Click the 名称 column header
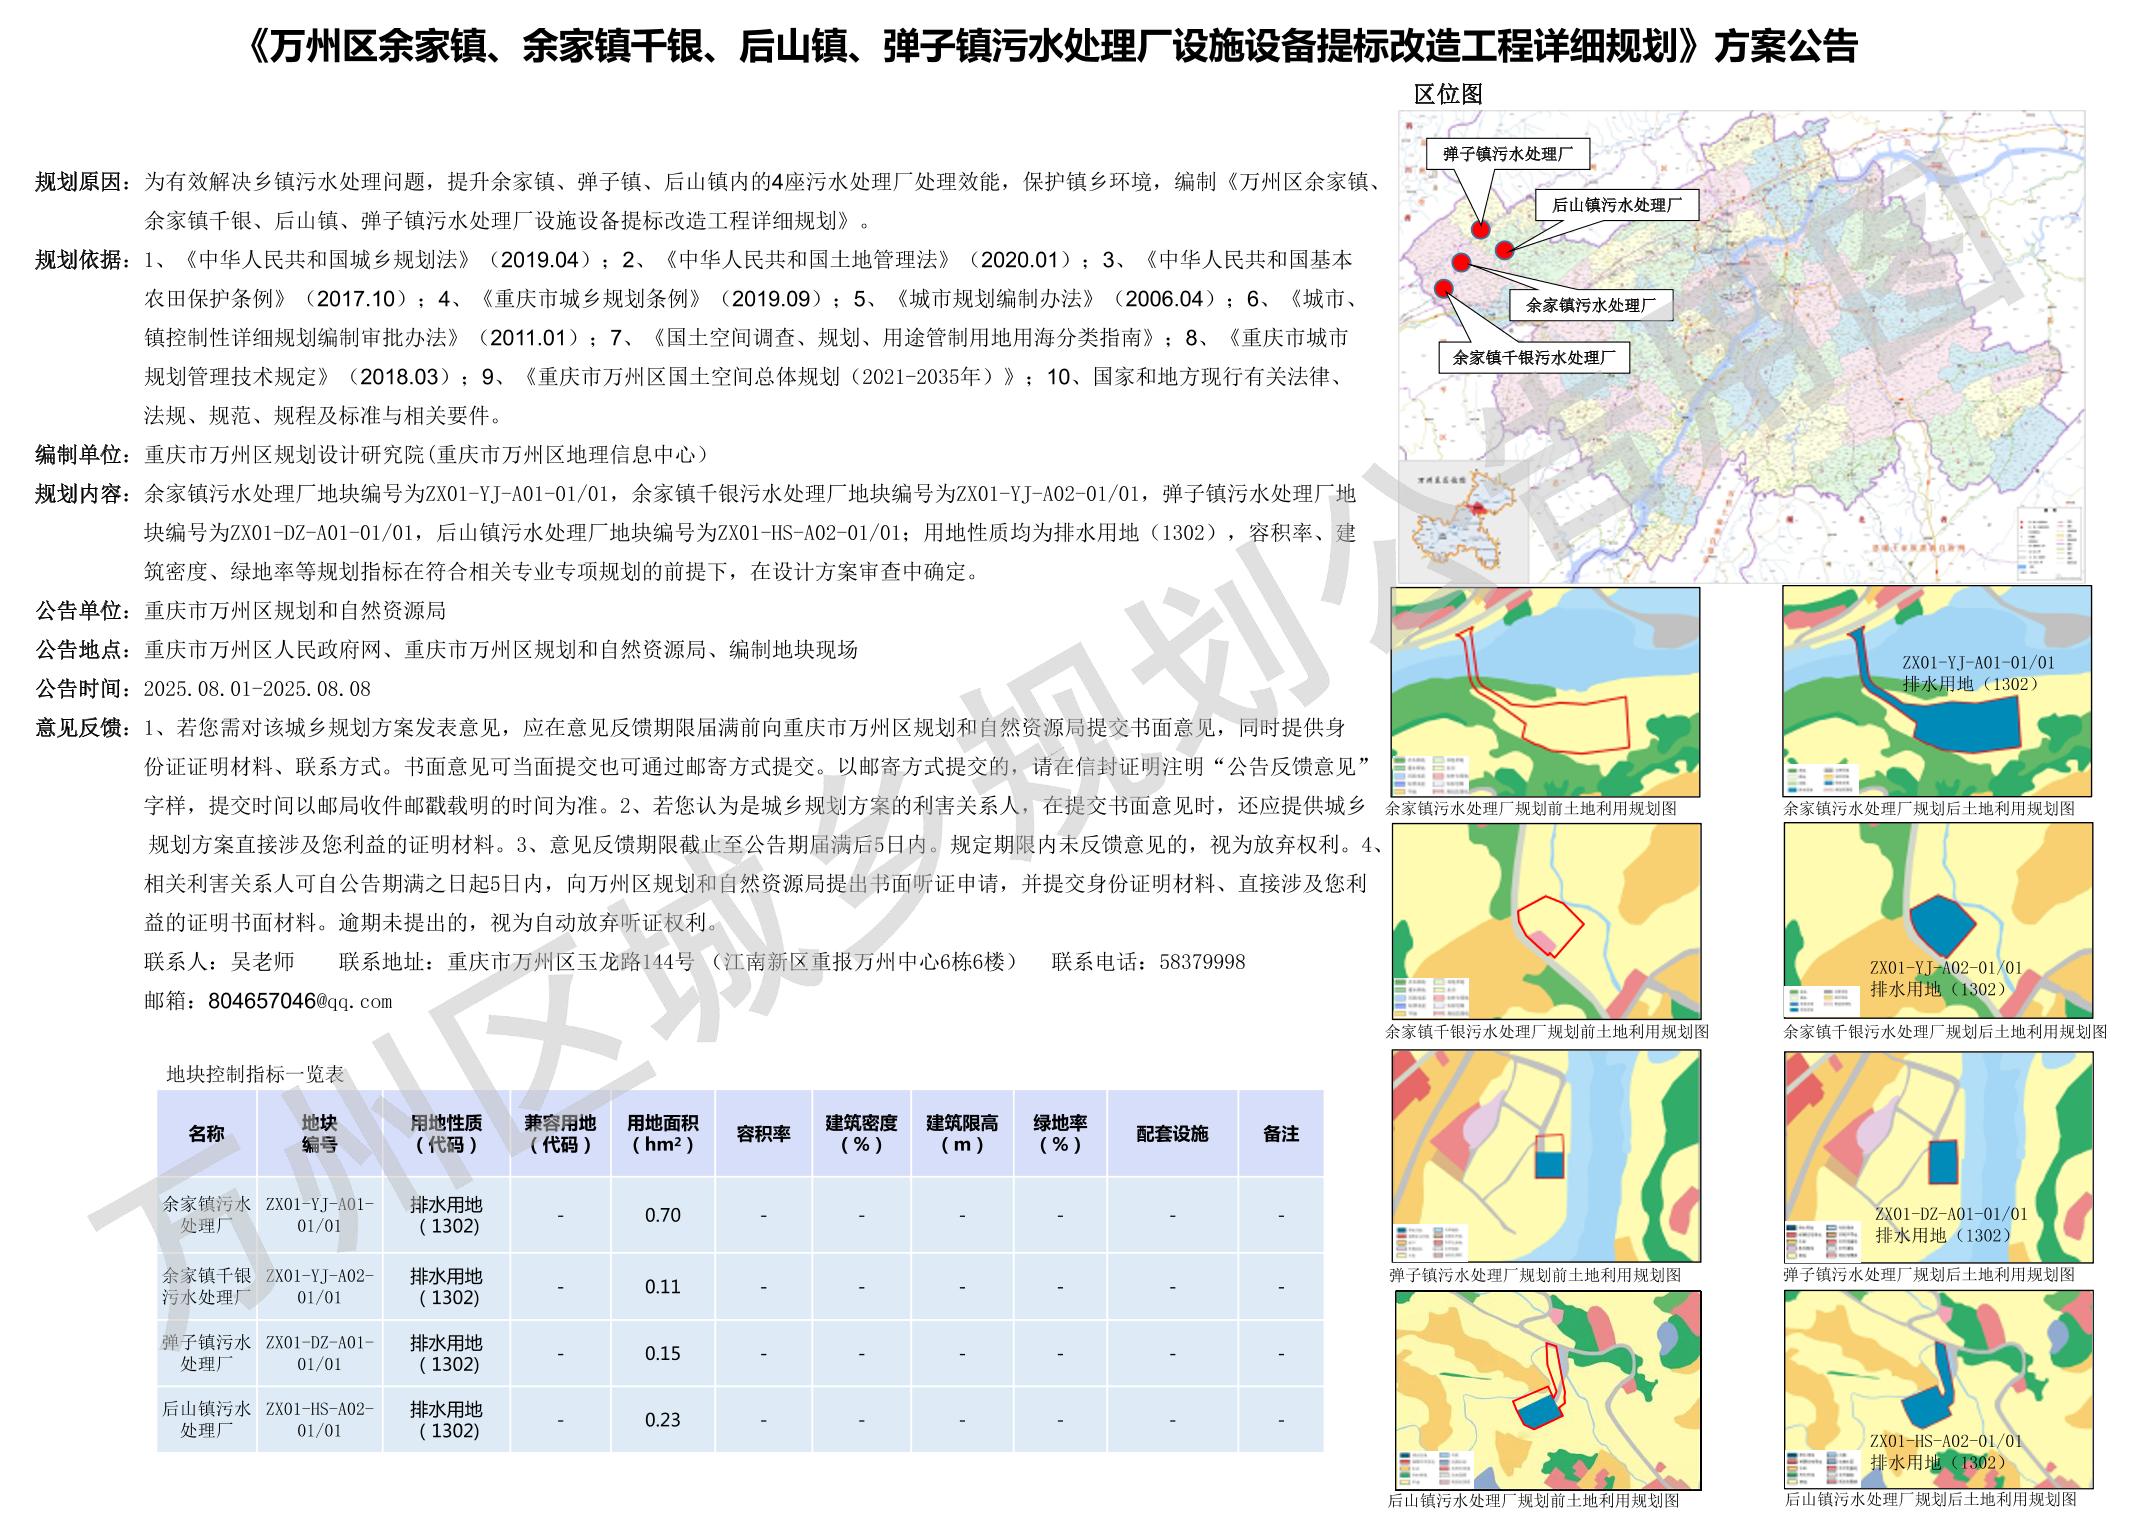 [x=207, y=1133]
